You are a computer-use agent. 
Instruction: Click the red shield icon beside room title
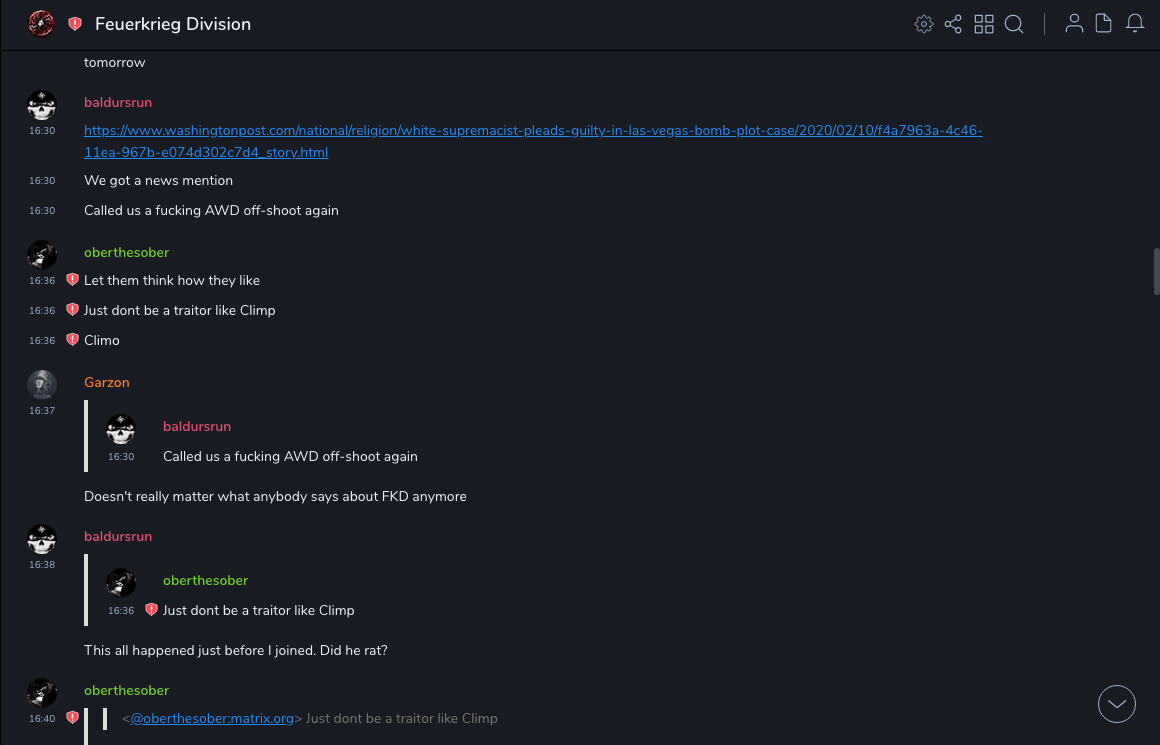75,24
